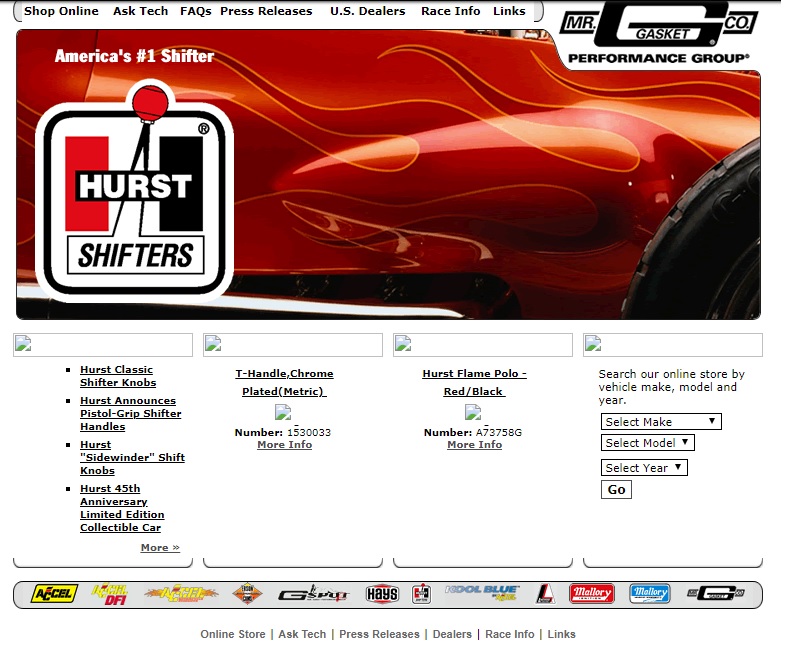This screenshot has width=800, height=655.
Task: Click the Press Releases footer link
Action: tap(379, 634)
